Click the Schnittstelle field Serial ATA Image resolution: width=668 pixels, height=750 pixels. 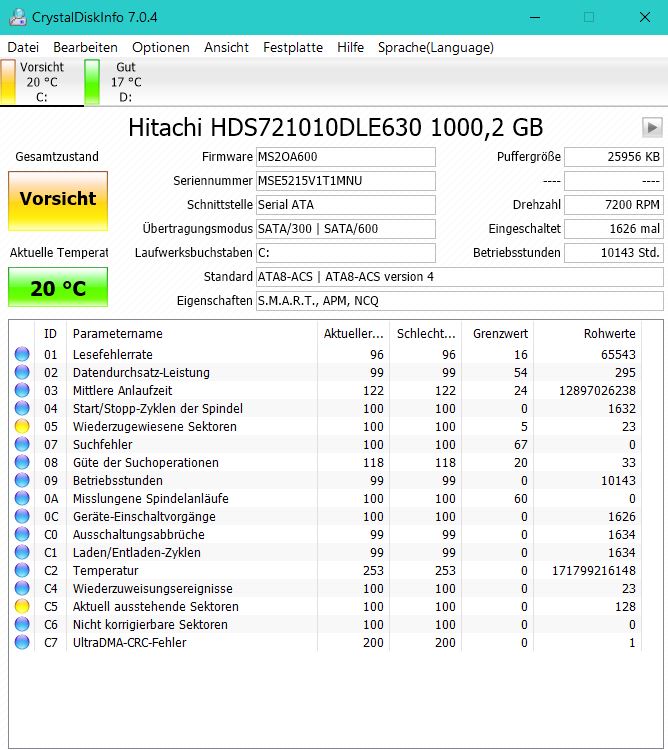346,205
